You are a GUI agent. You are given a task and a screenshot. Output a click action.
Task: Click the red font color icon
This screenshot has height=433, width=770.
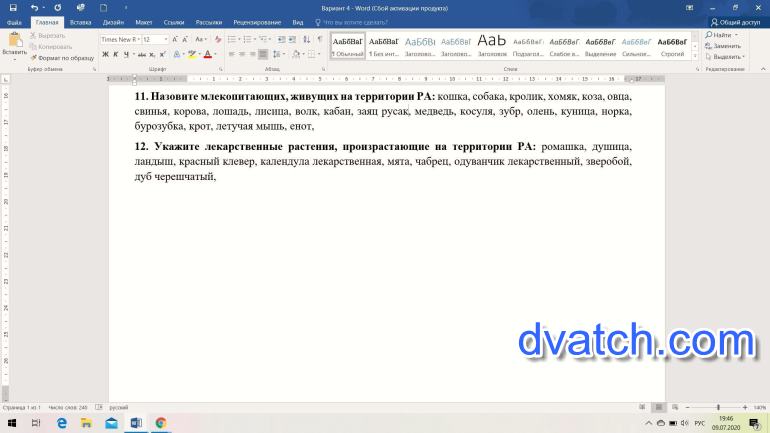(208, 54)
